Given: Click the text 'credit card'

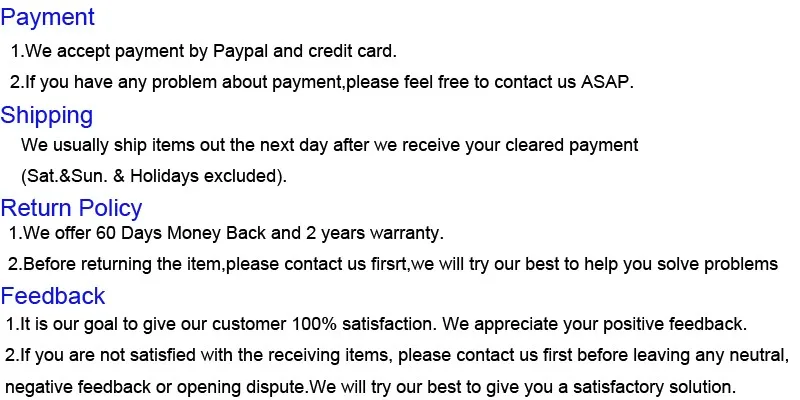Looking at the screenshot, I should point(351,51).
